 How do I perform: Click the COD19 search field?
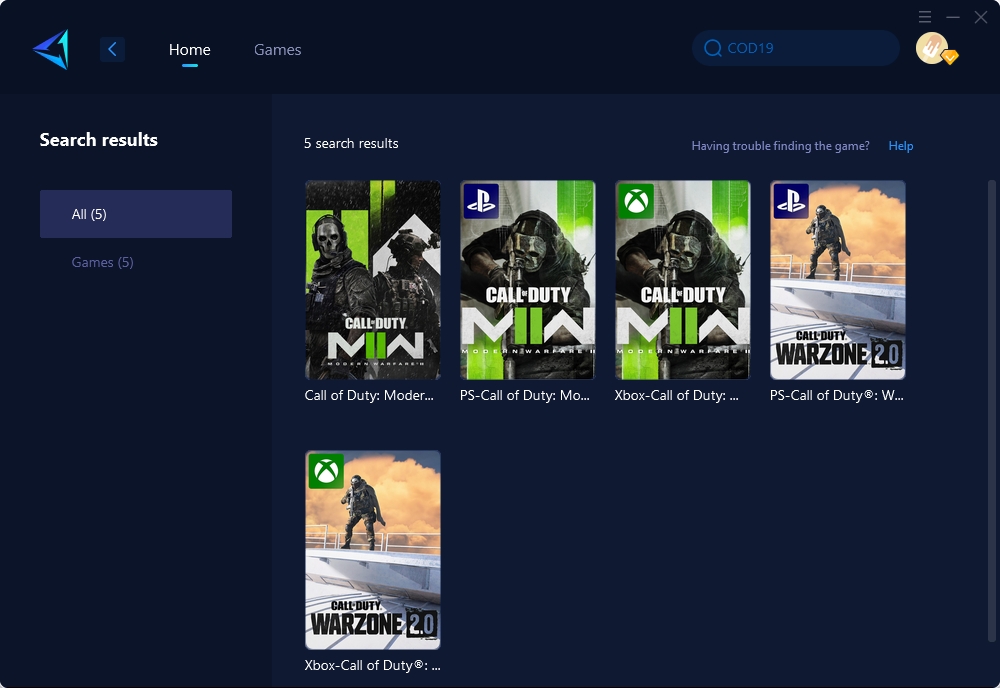(x=796, y=48)
